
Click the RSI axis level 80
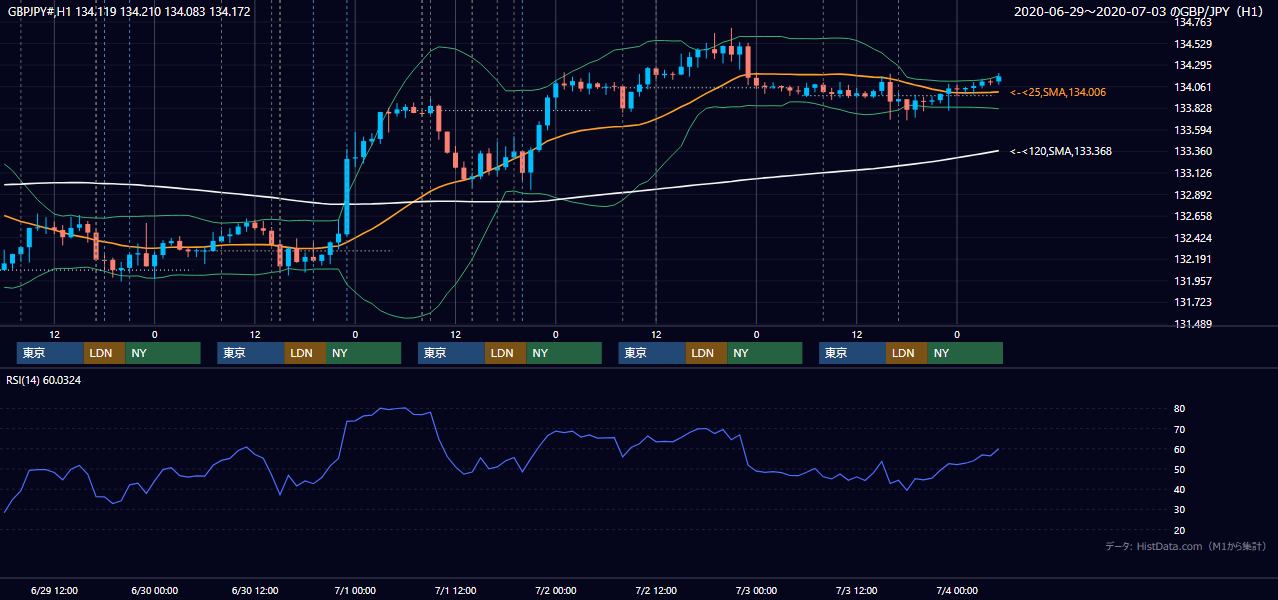pos(1180,409)
